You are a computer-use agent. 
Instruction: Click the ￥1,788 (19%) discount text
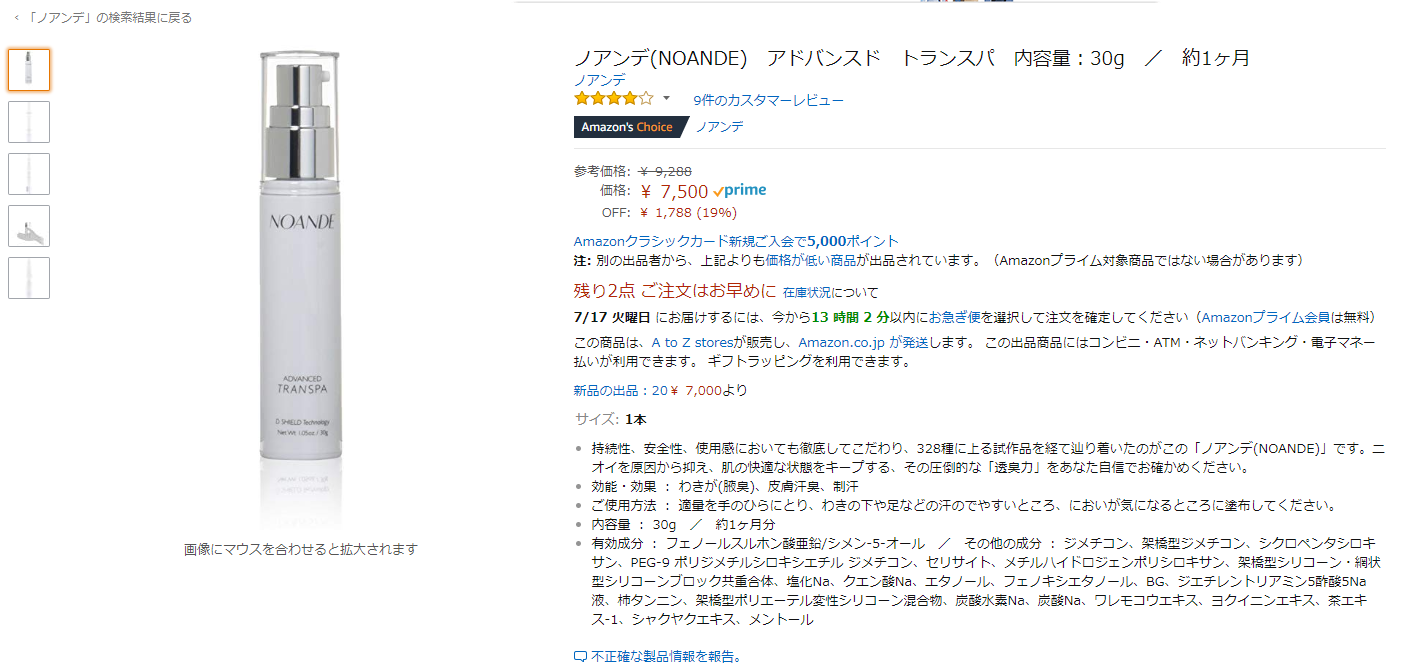688,212
